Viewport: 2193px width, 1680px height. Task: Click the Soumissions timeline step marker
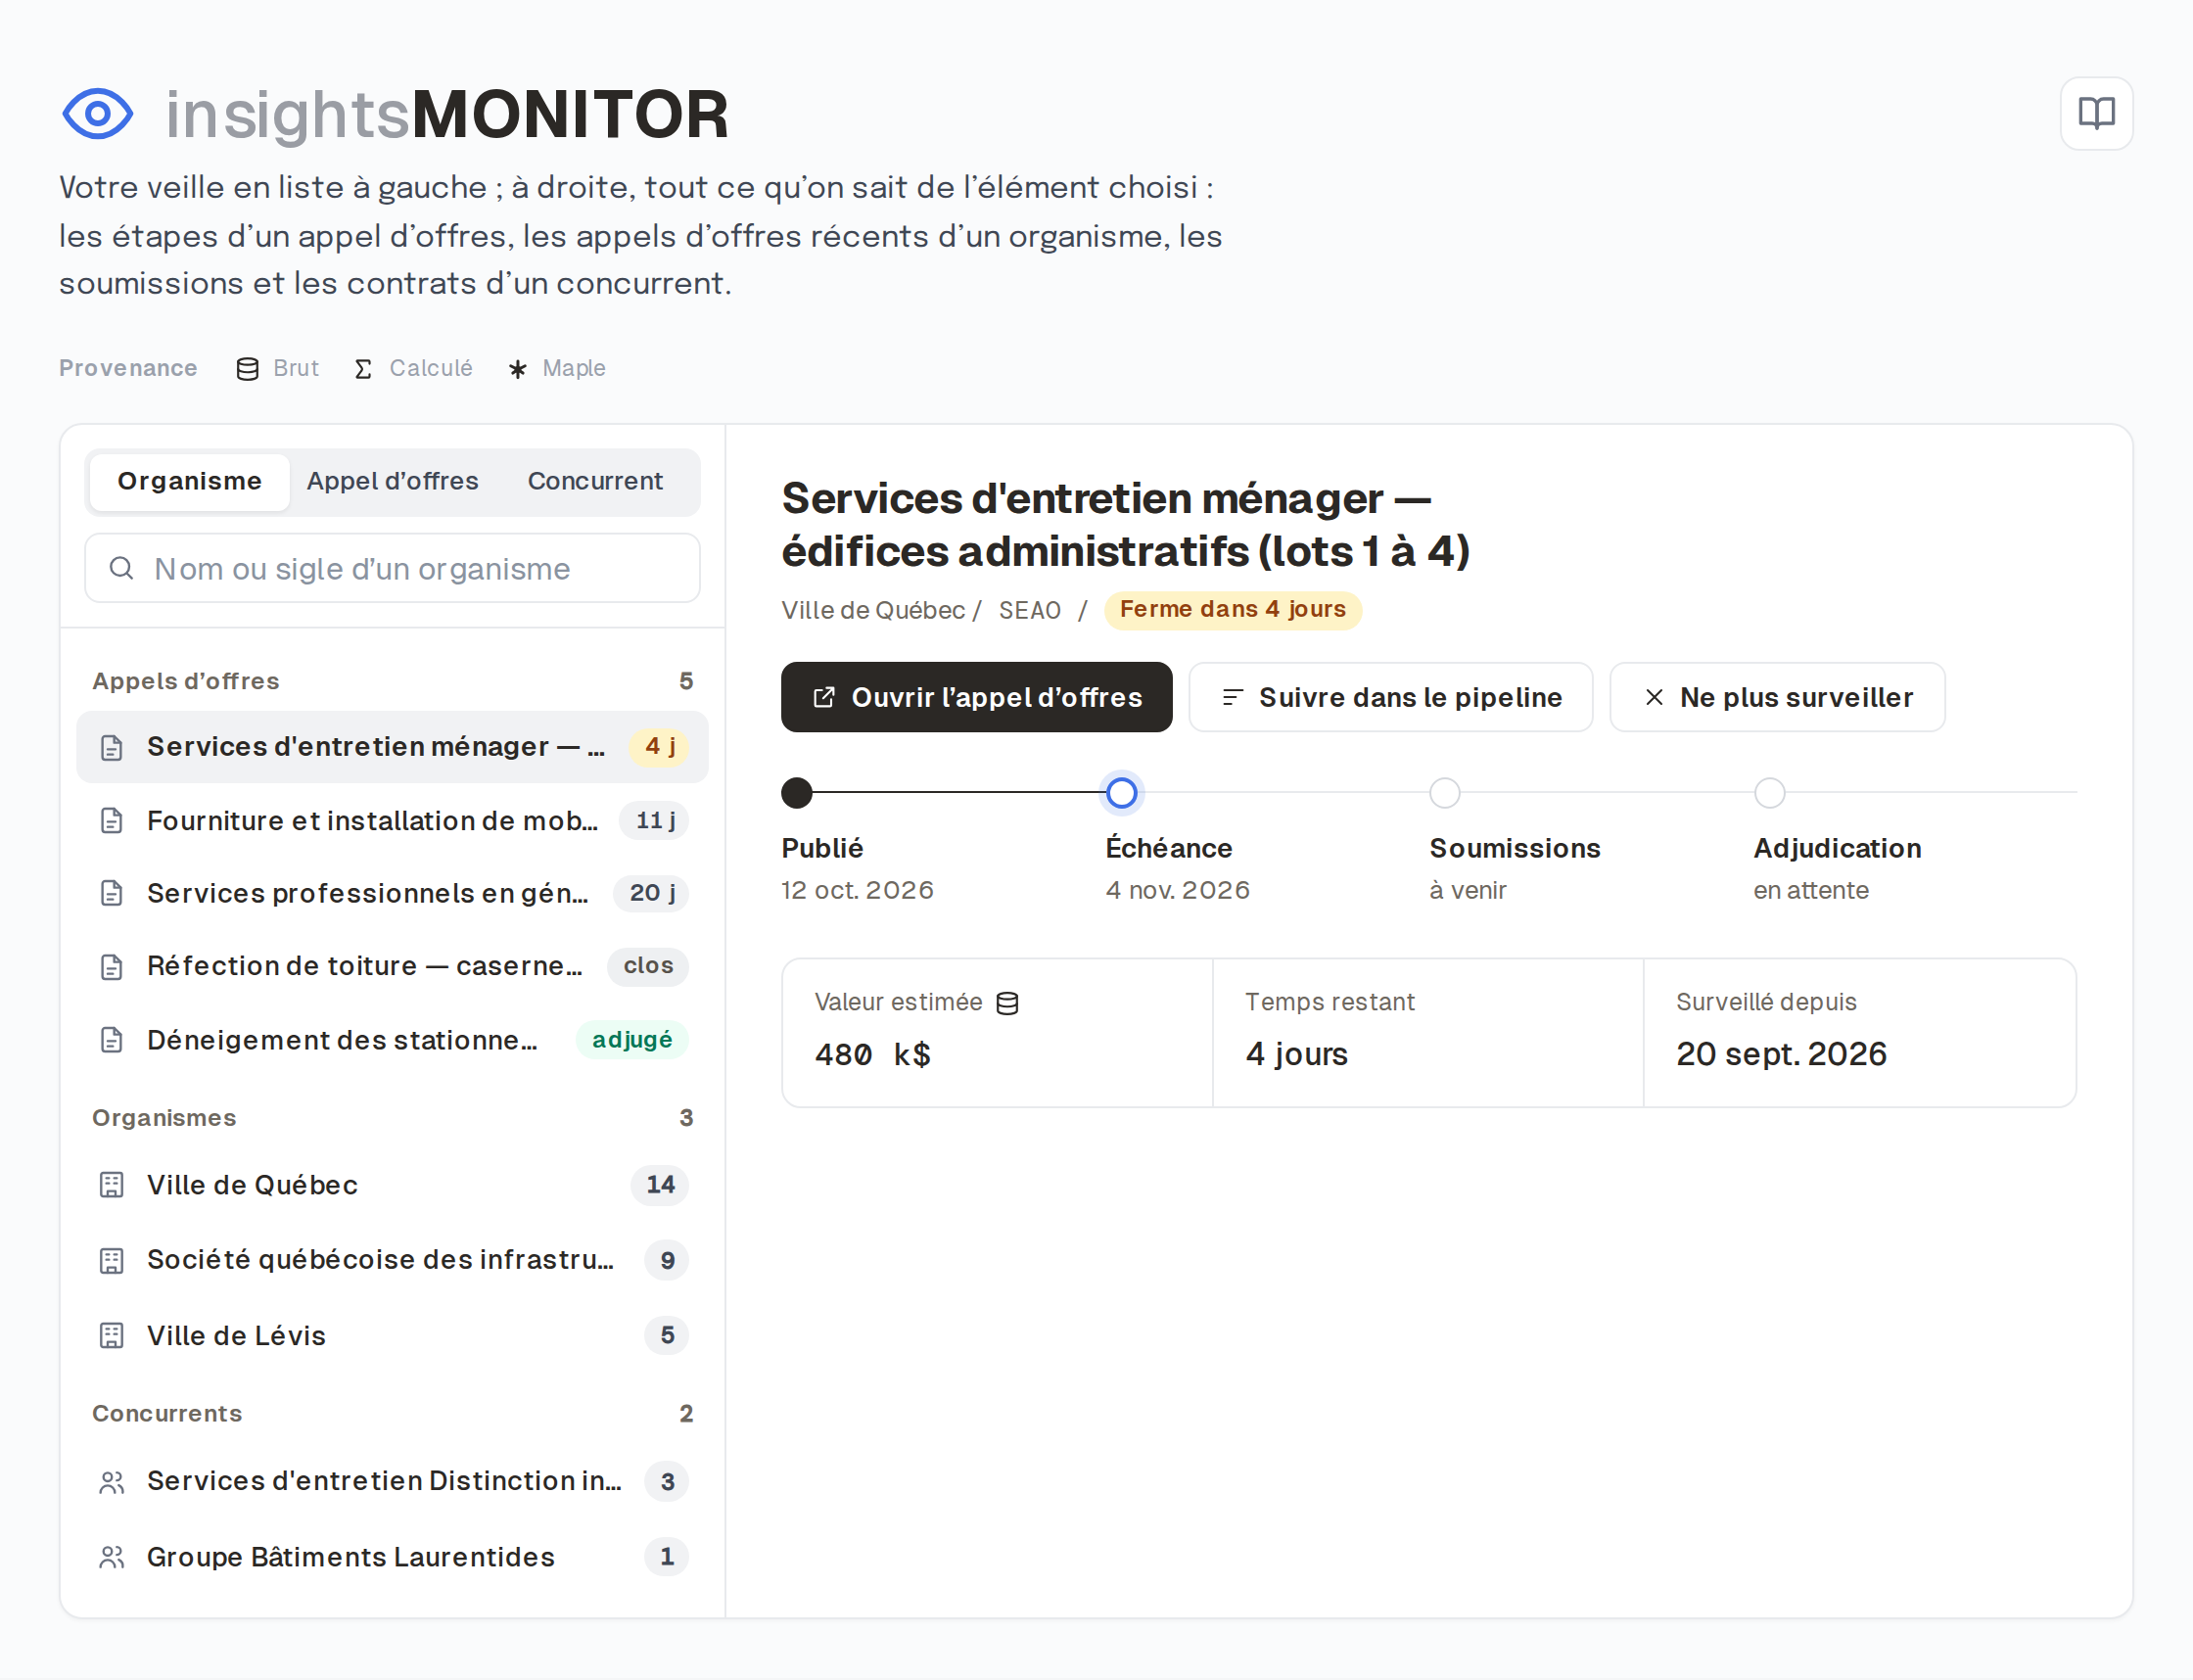tap(1445, 793)
